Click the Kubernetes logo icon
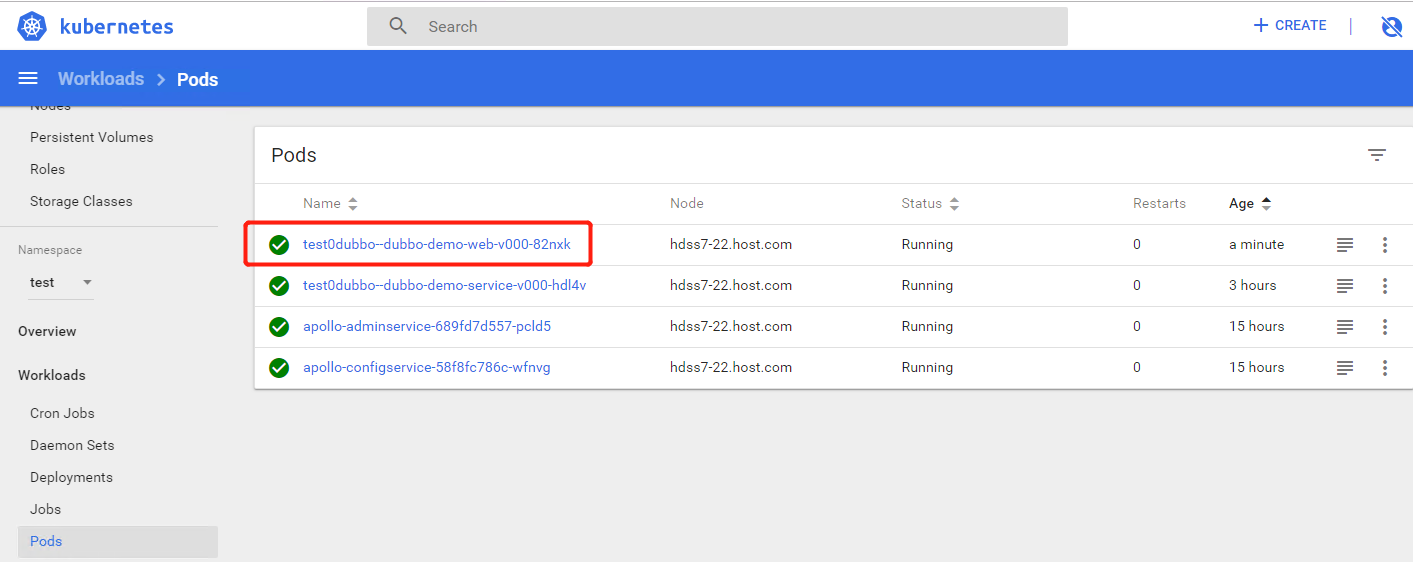The height and width of the screenshot is (562, 1413). 32,26
